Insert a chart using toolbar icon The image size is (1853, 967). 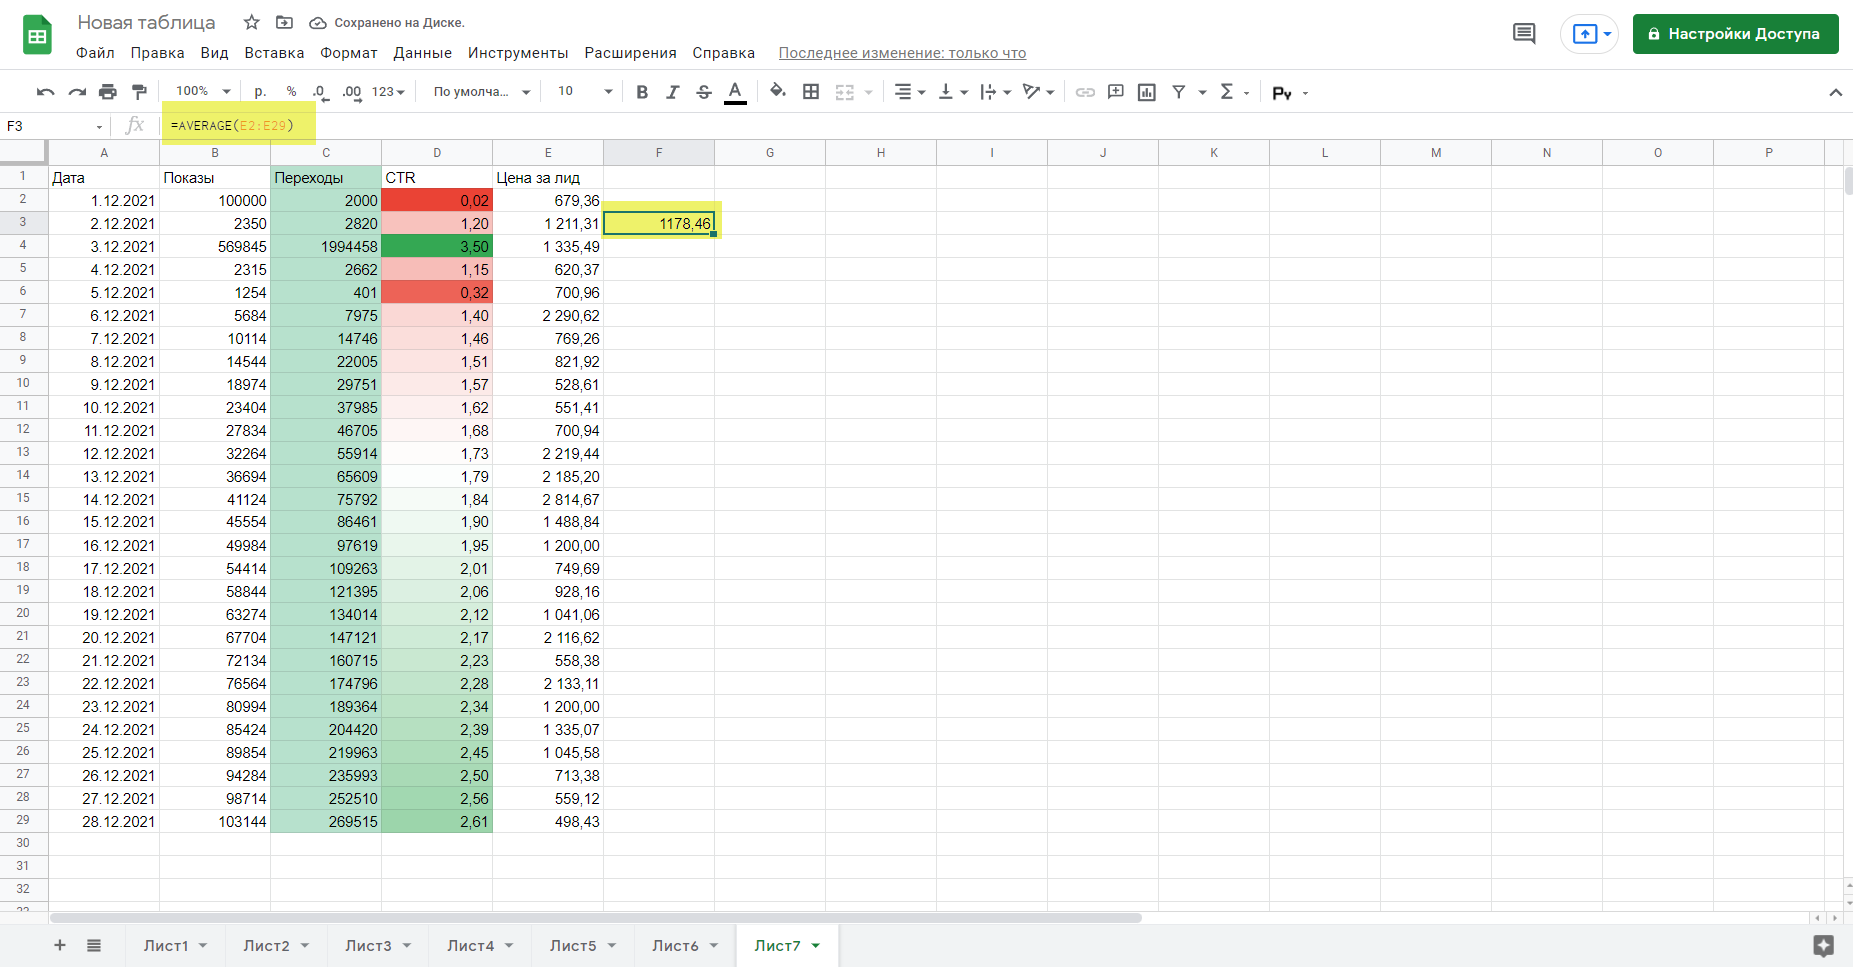[x=1147, y=92]
